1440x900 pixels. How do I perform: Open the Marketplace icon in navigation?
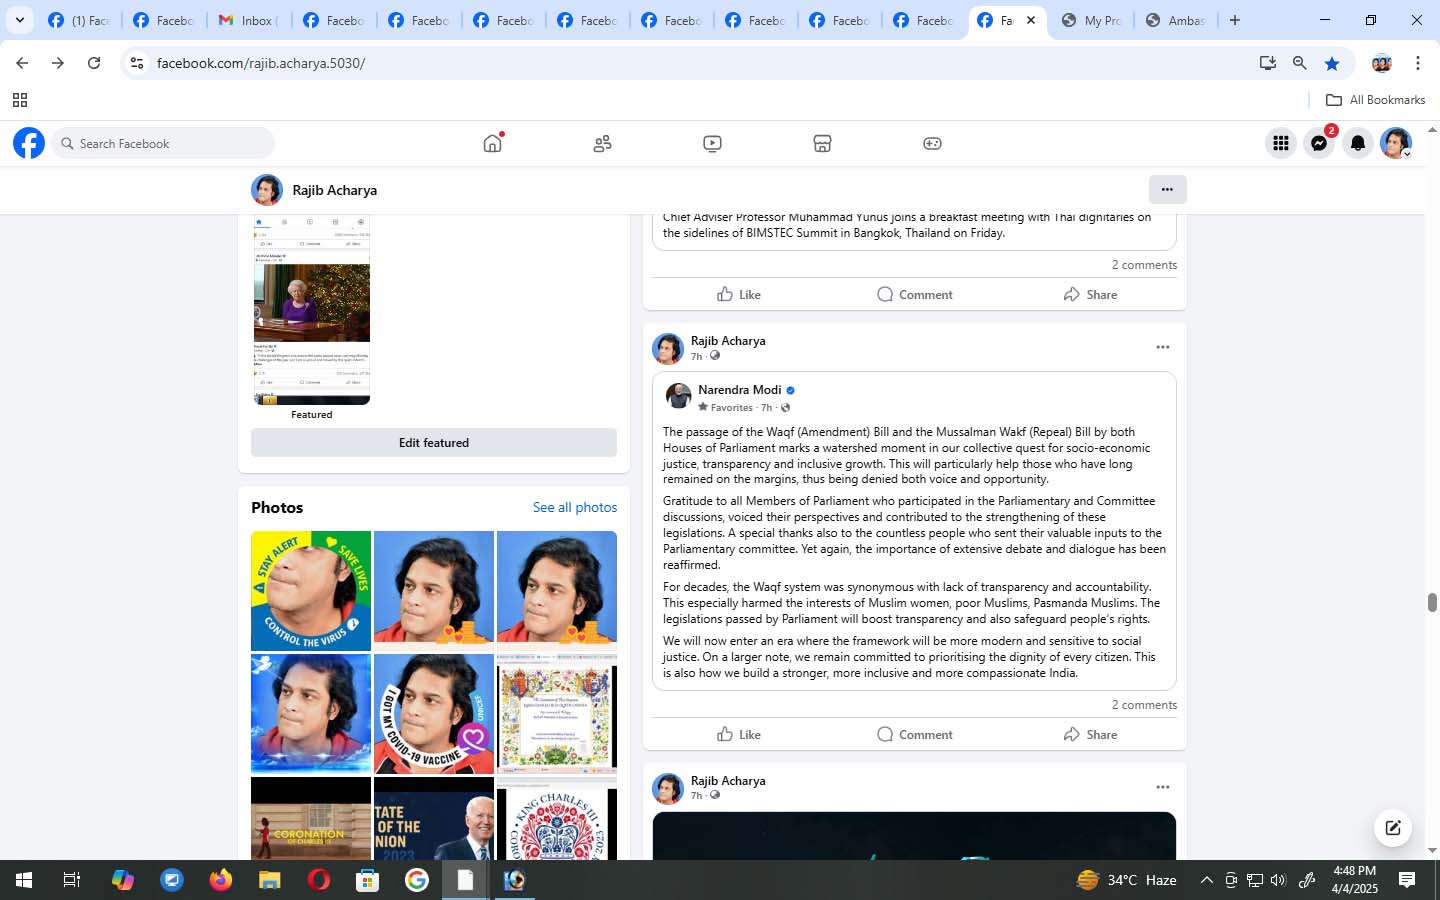822,143
